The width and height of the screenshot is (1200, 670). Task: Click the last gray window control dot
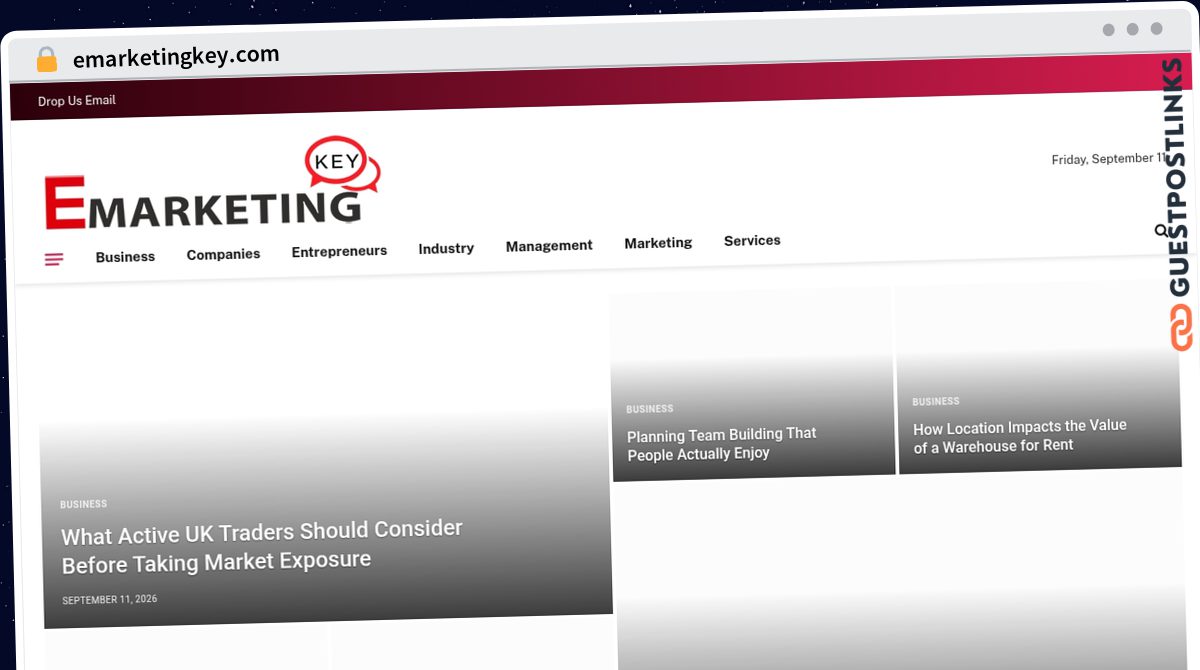click(x=1156, y=29)
